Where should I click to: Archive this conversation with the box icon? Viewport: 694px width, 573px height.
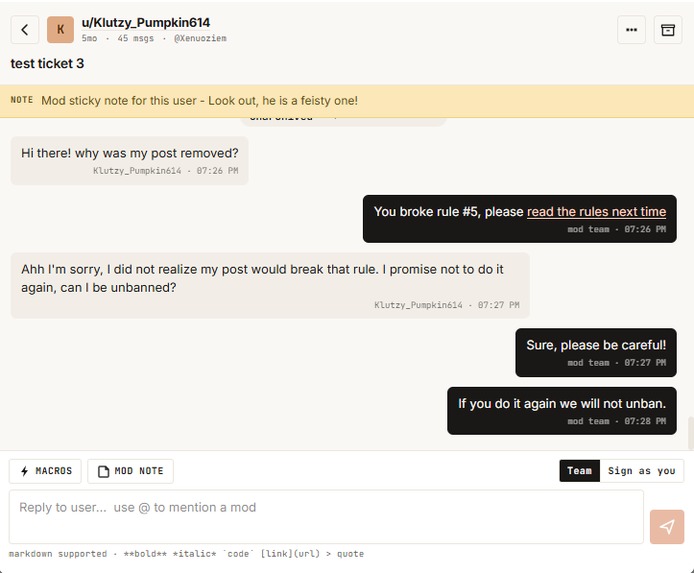click(668, 30)
